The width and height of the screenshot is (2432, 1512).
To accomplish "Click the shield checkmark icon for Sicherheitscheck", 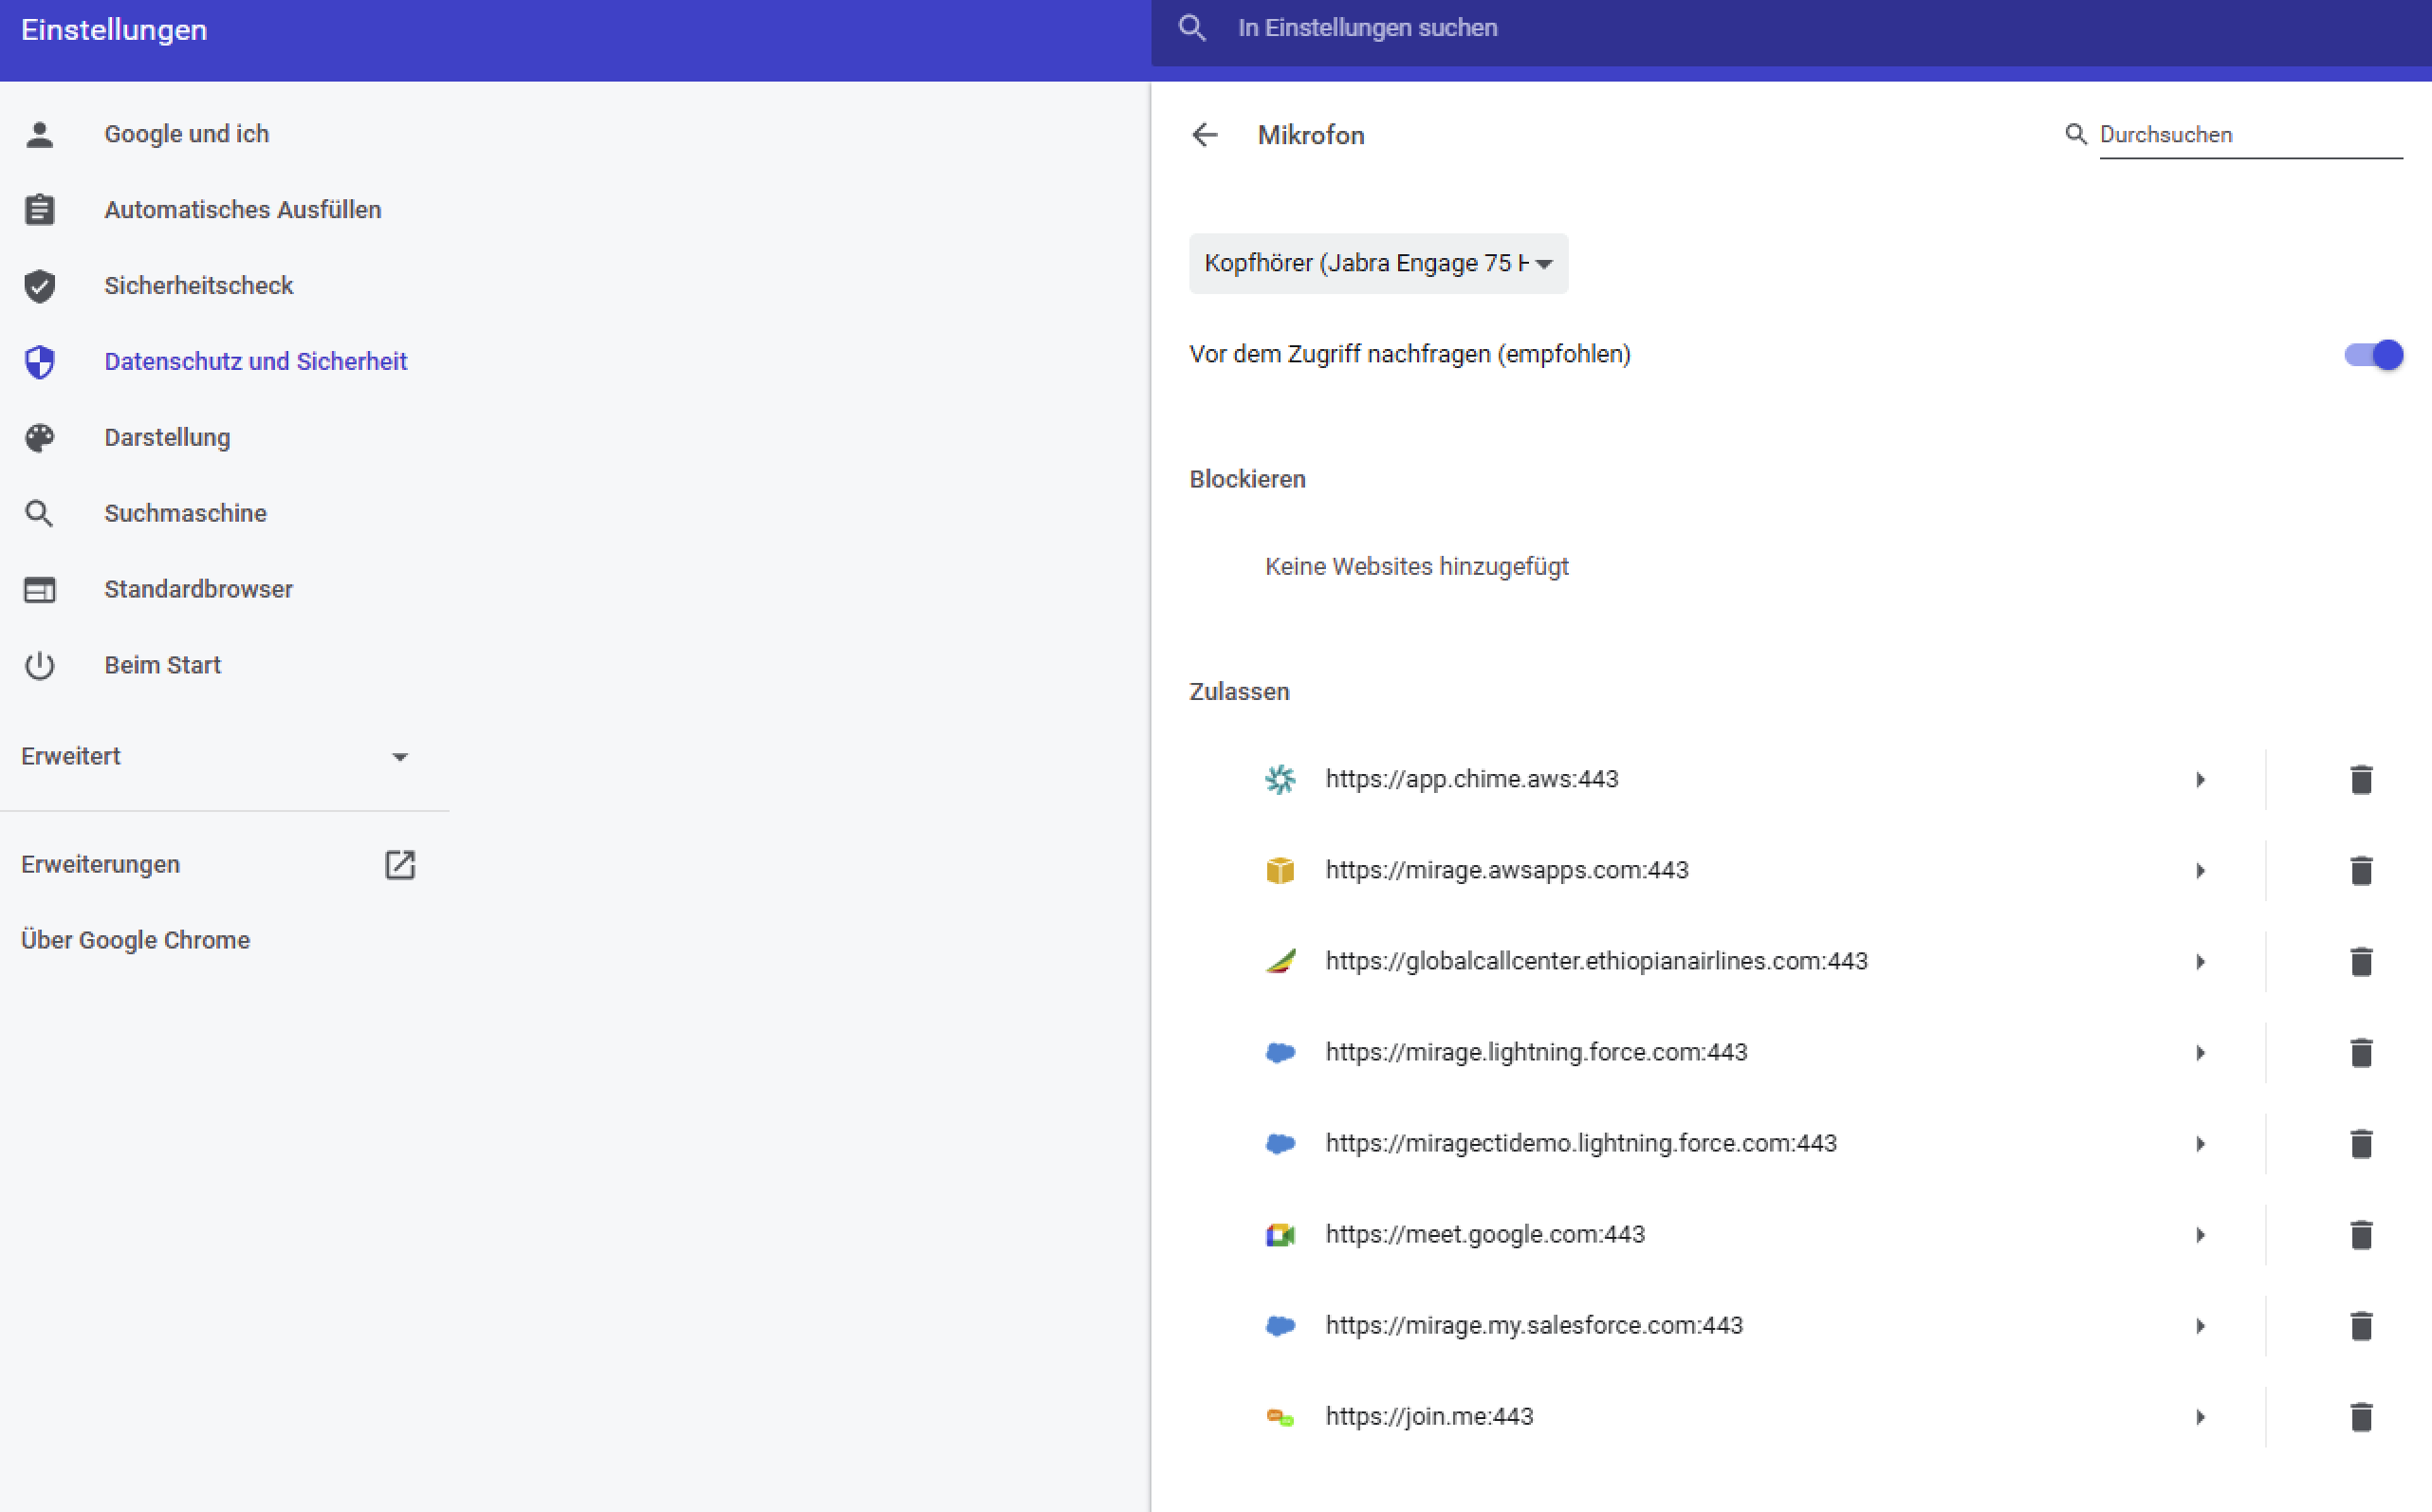I will (x=40, y=286).
